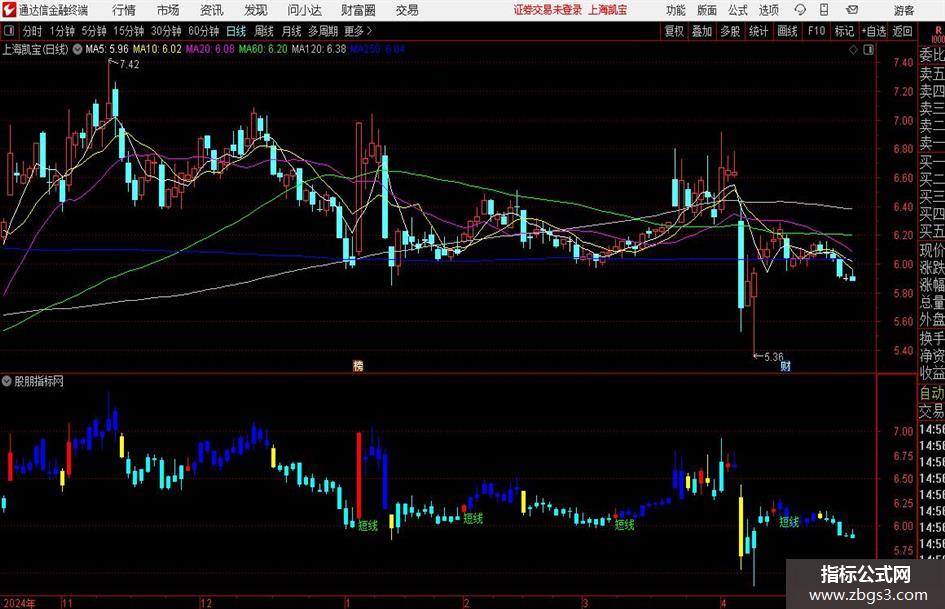Open the 资讯 menu
Screen dimensions: 945x609
pos(211,10)
